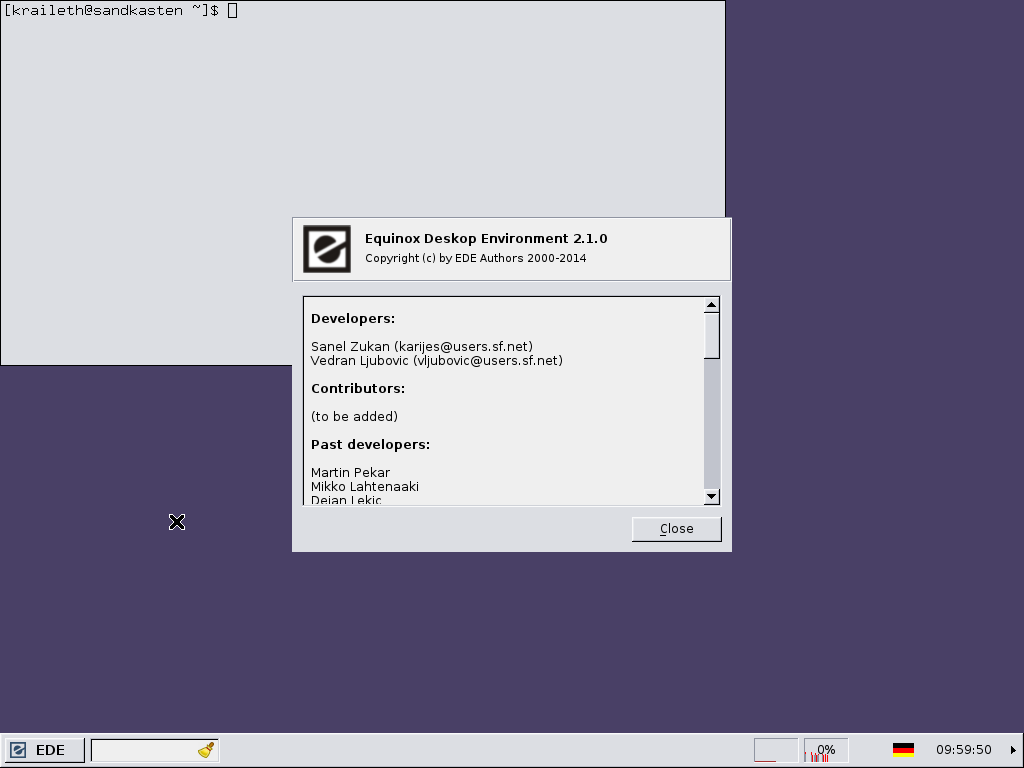1024x768 pixels.
Task: Click the EDE logo on the taskbar button
Action: 18,750
